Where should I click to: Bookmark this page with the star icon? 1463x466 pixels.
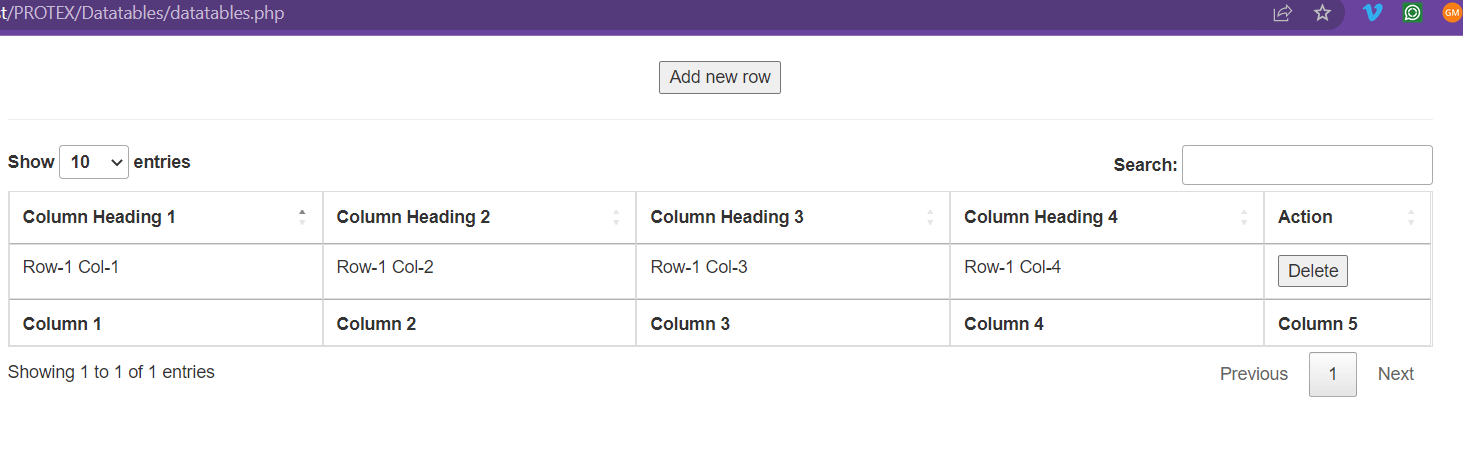point(1322,14)
